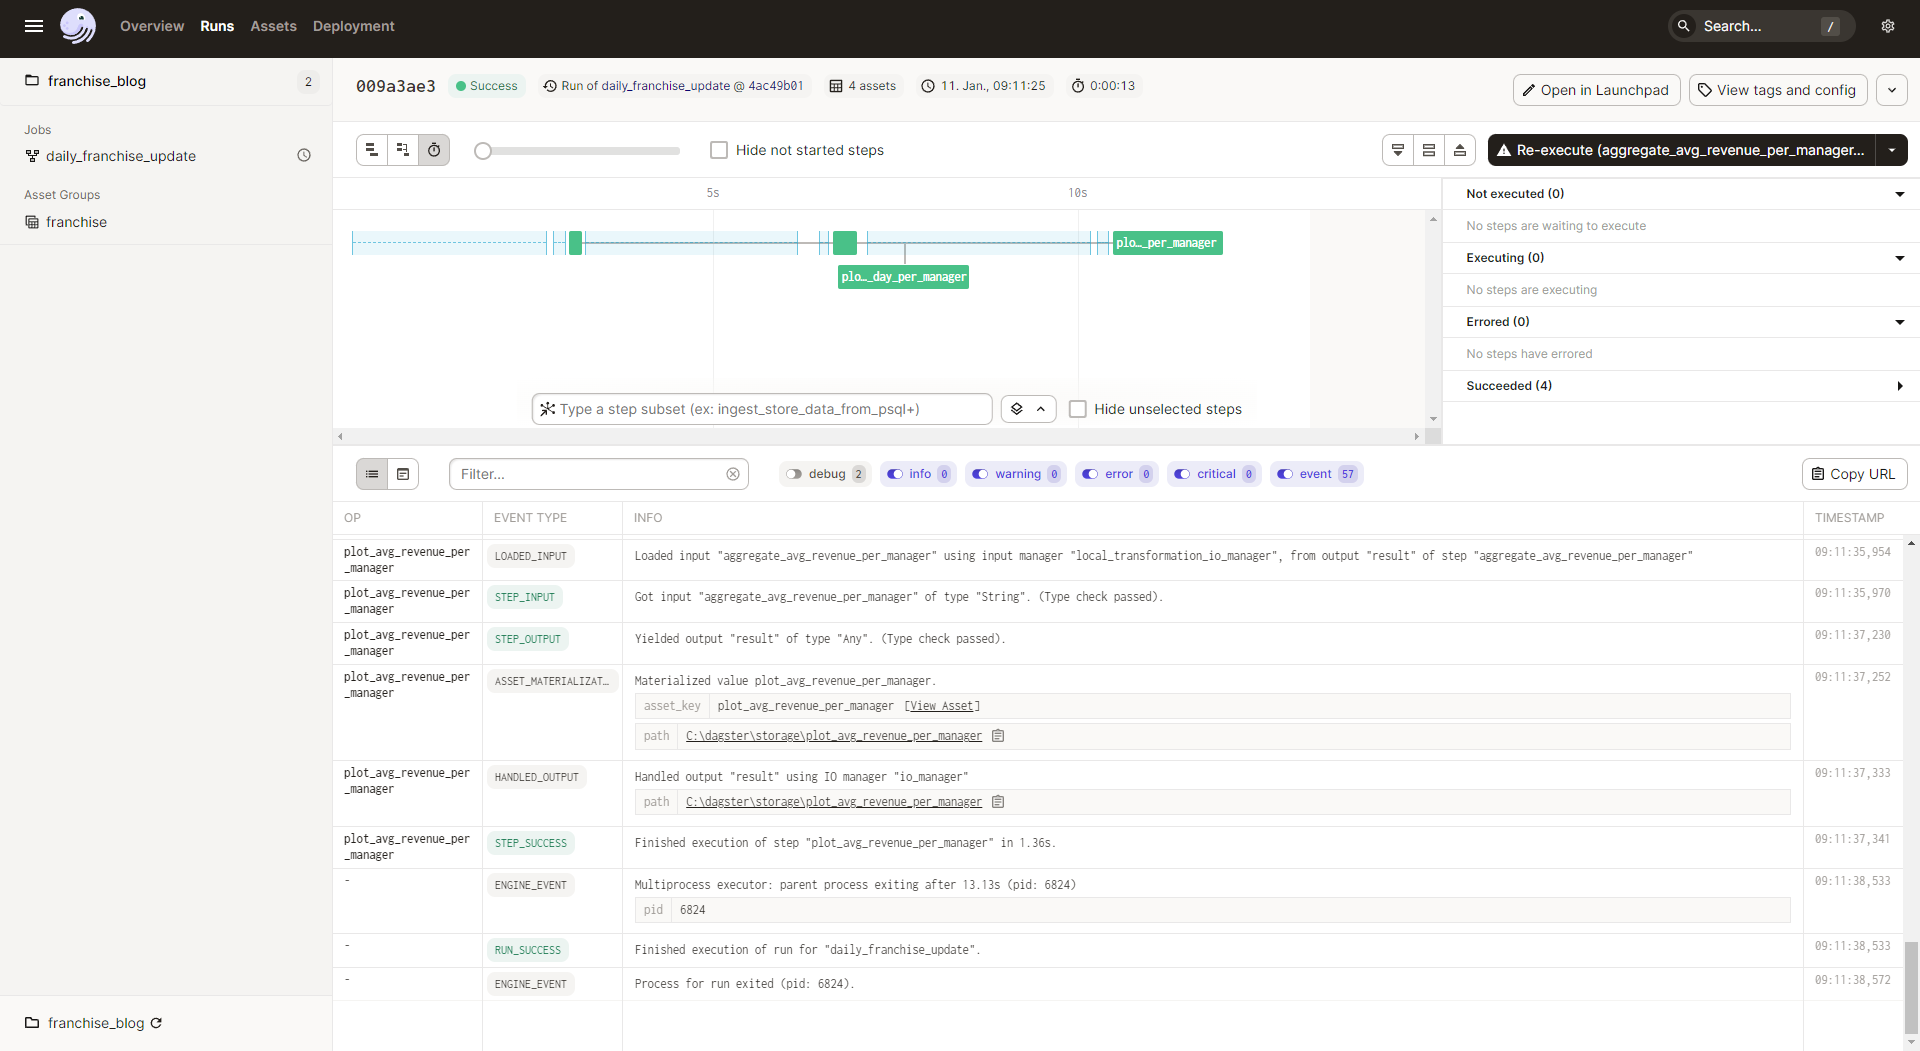Viewport: 1920px width, 1051px height.
Task: Click split panel layout icon
Action: [x=1429, y=150]
